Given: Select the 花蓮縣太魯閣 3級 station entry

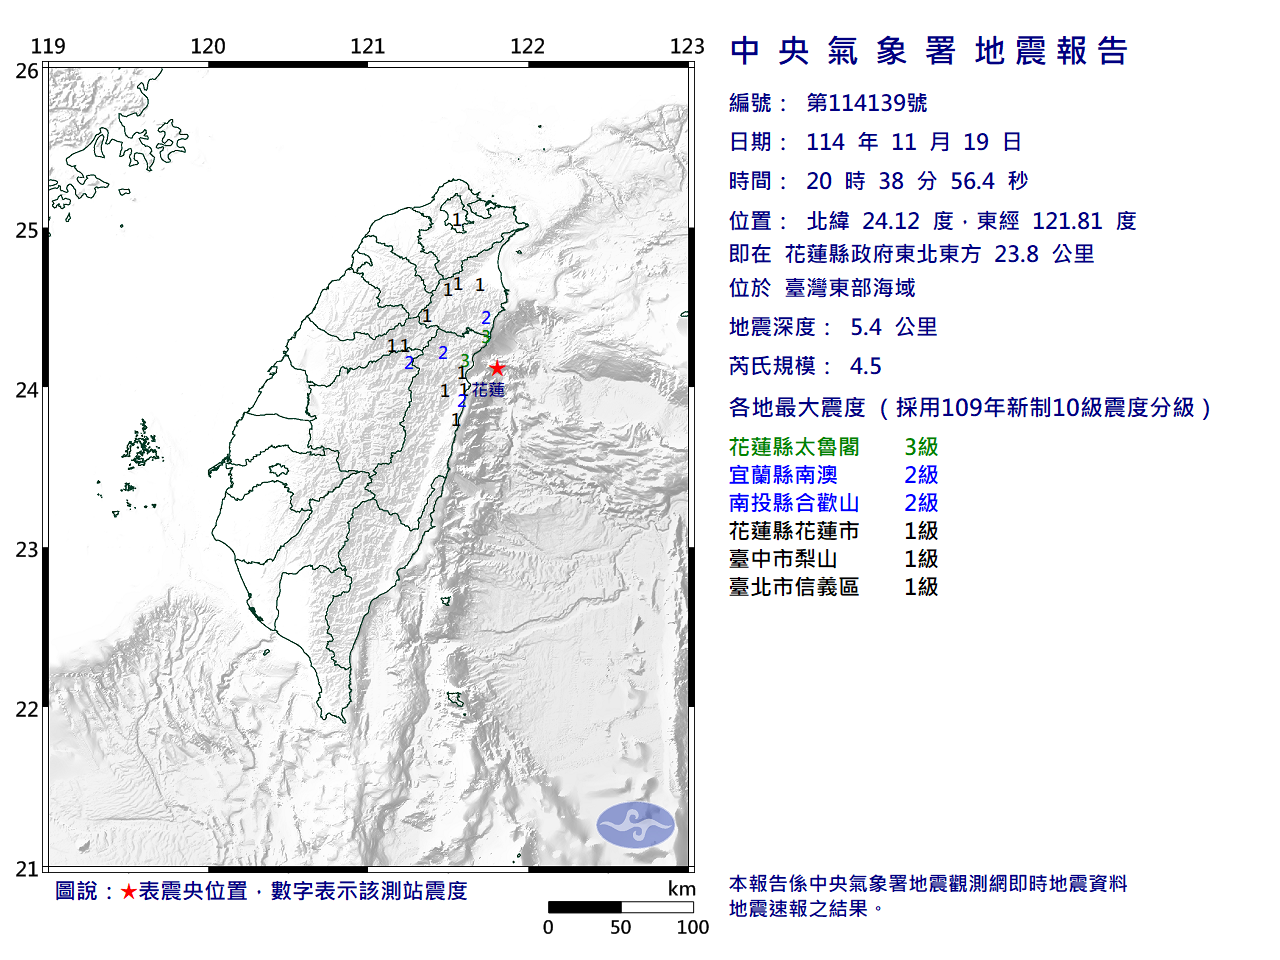Looking at the screenshot, I should tap(832, 448).
